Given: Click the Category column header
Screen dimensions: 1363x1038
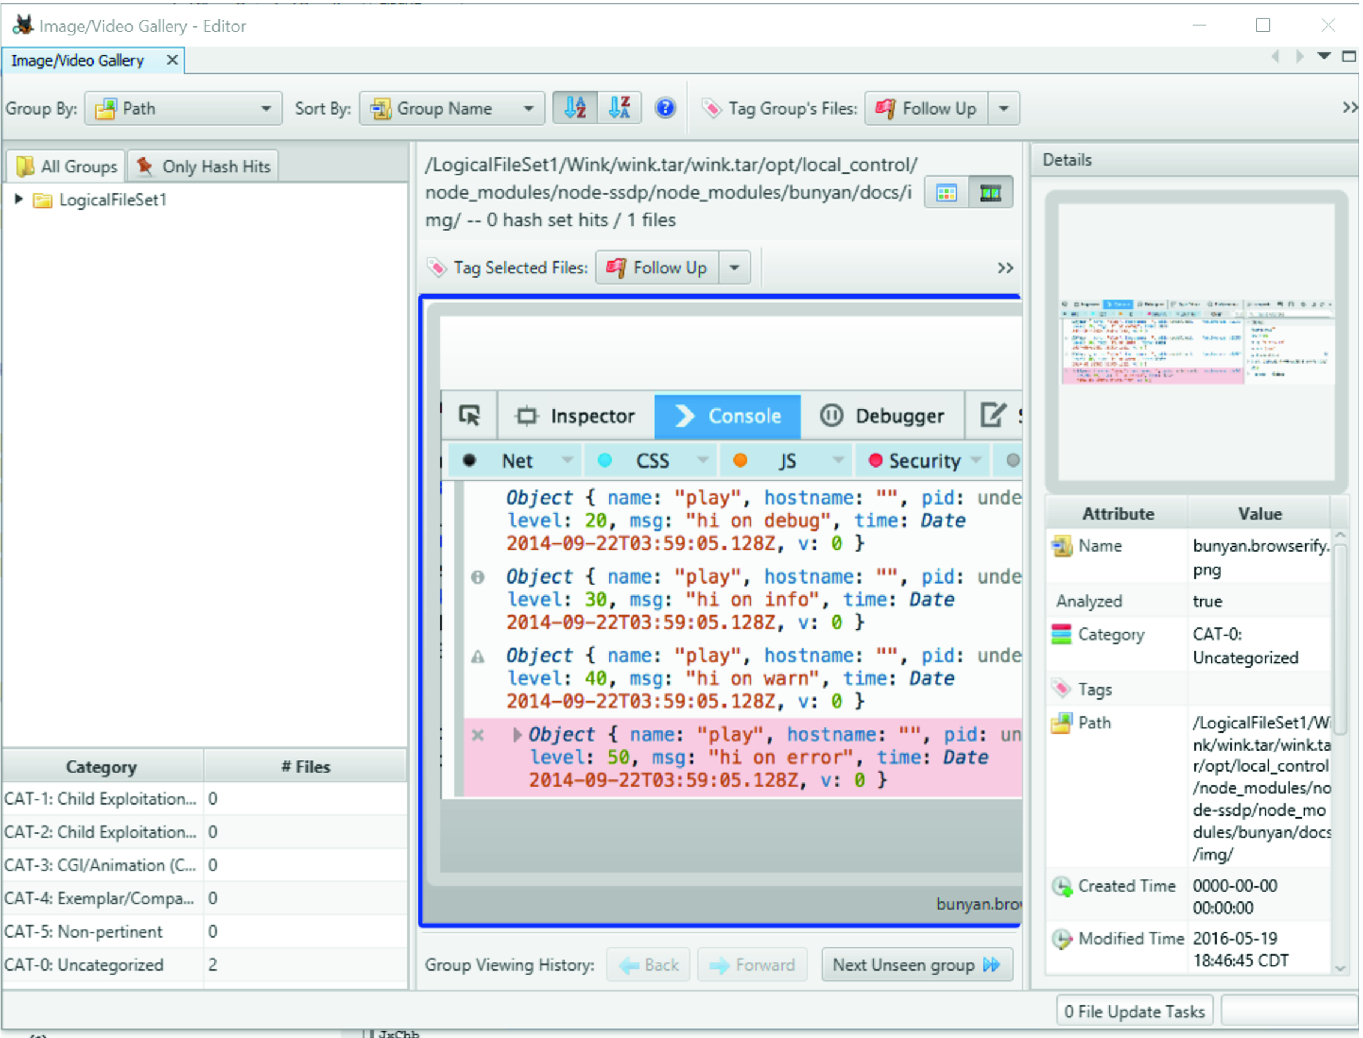Looking at the screenshot, I should (x=102, y=766).
